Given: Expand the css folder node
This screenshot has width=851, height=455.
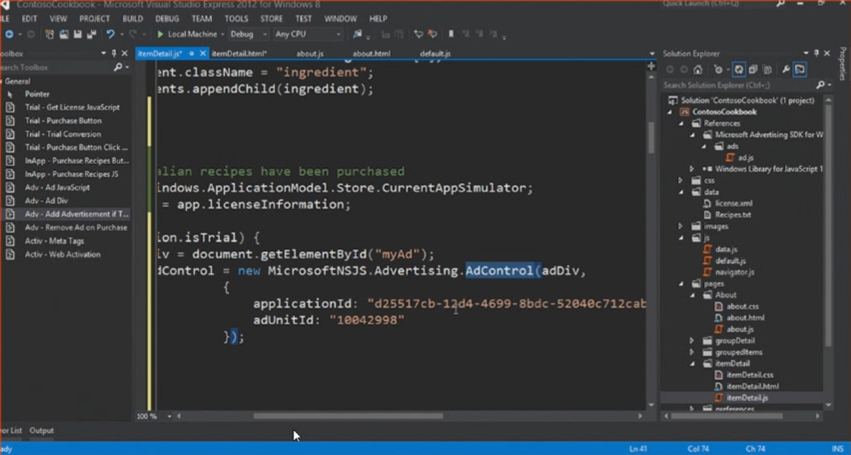Looking at the screenshot, I should coord(681,180).
